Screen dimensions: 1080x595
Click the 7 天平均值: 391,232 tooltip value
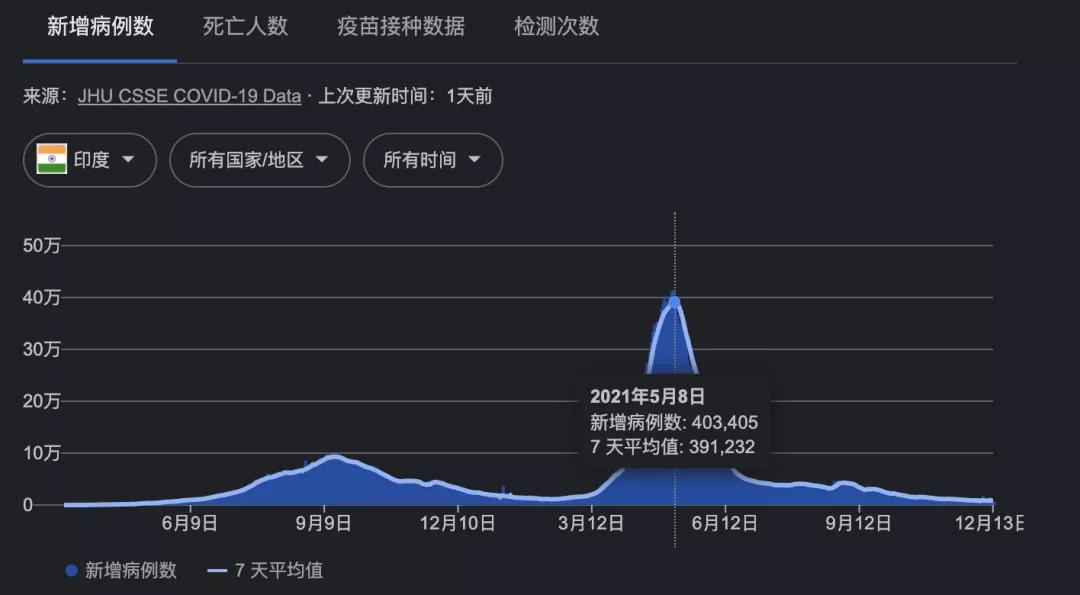pos(672,446)
